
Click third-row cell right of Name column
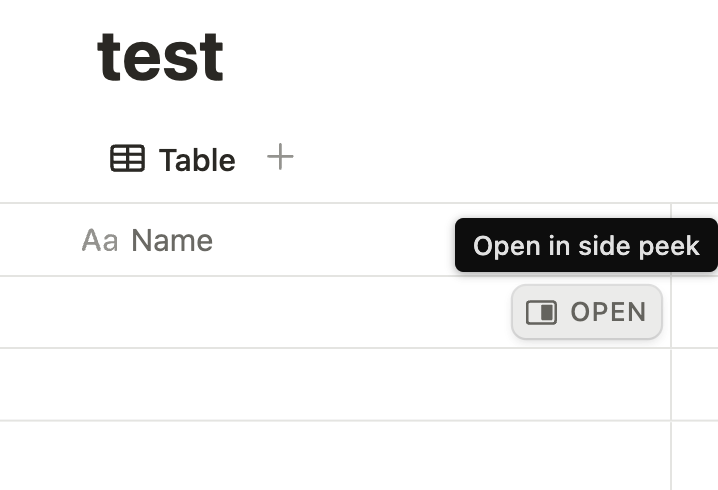(695, 455)
